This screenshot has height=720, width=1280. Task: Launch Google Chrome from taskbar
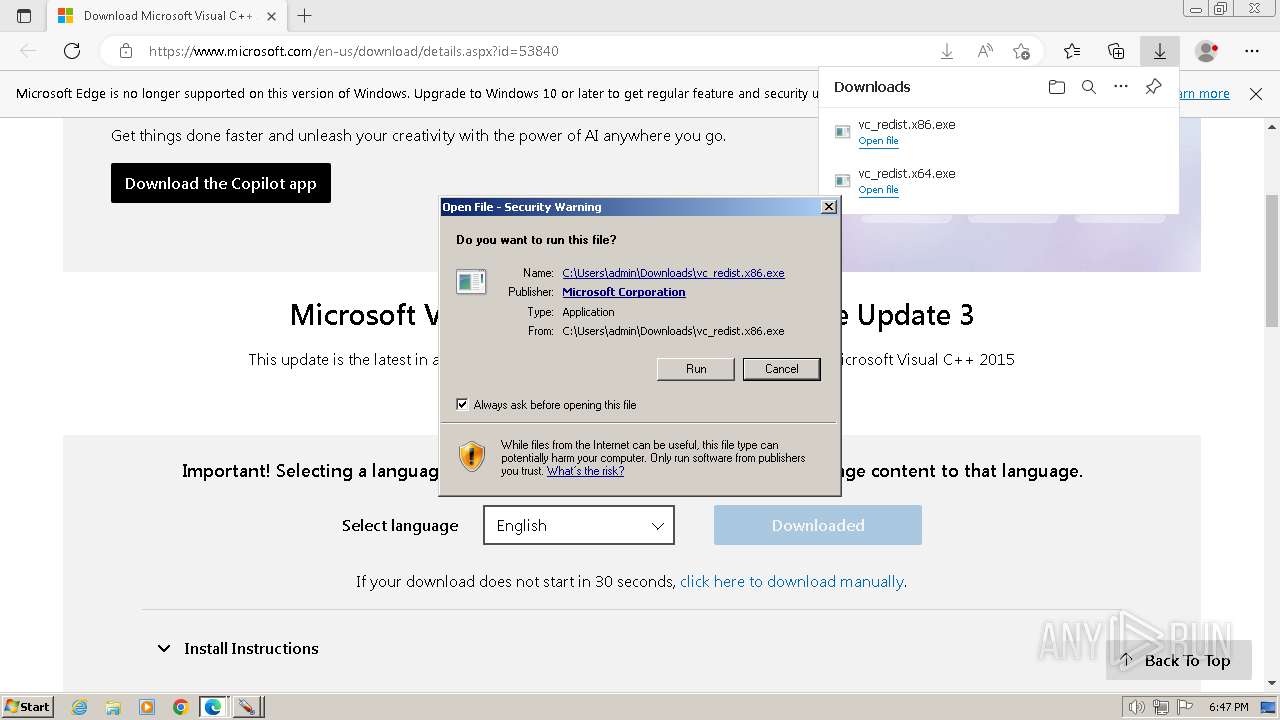point(180,707)
